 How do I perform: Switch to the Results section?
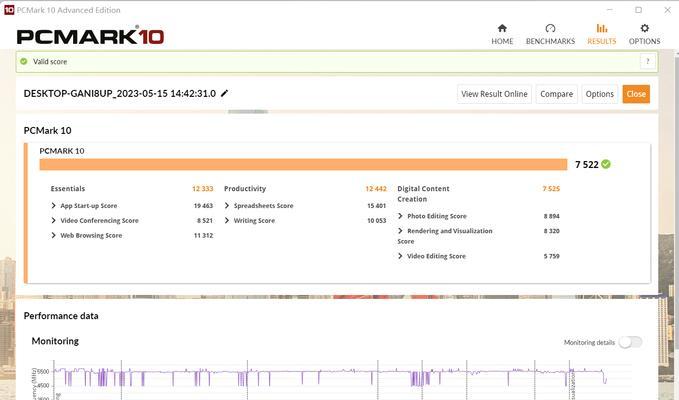tap(601, 34)
